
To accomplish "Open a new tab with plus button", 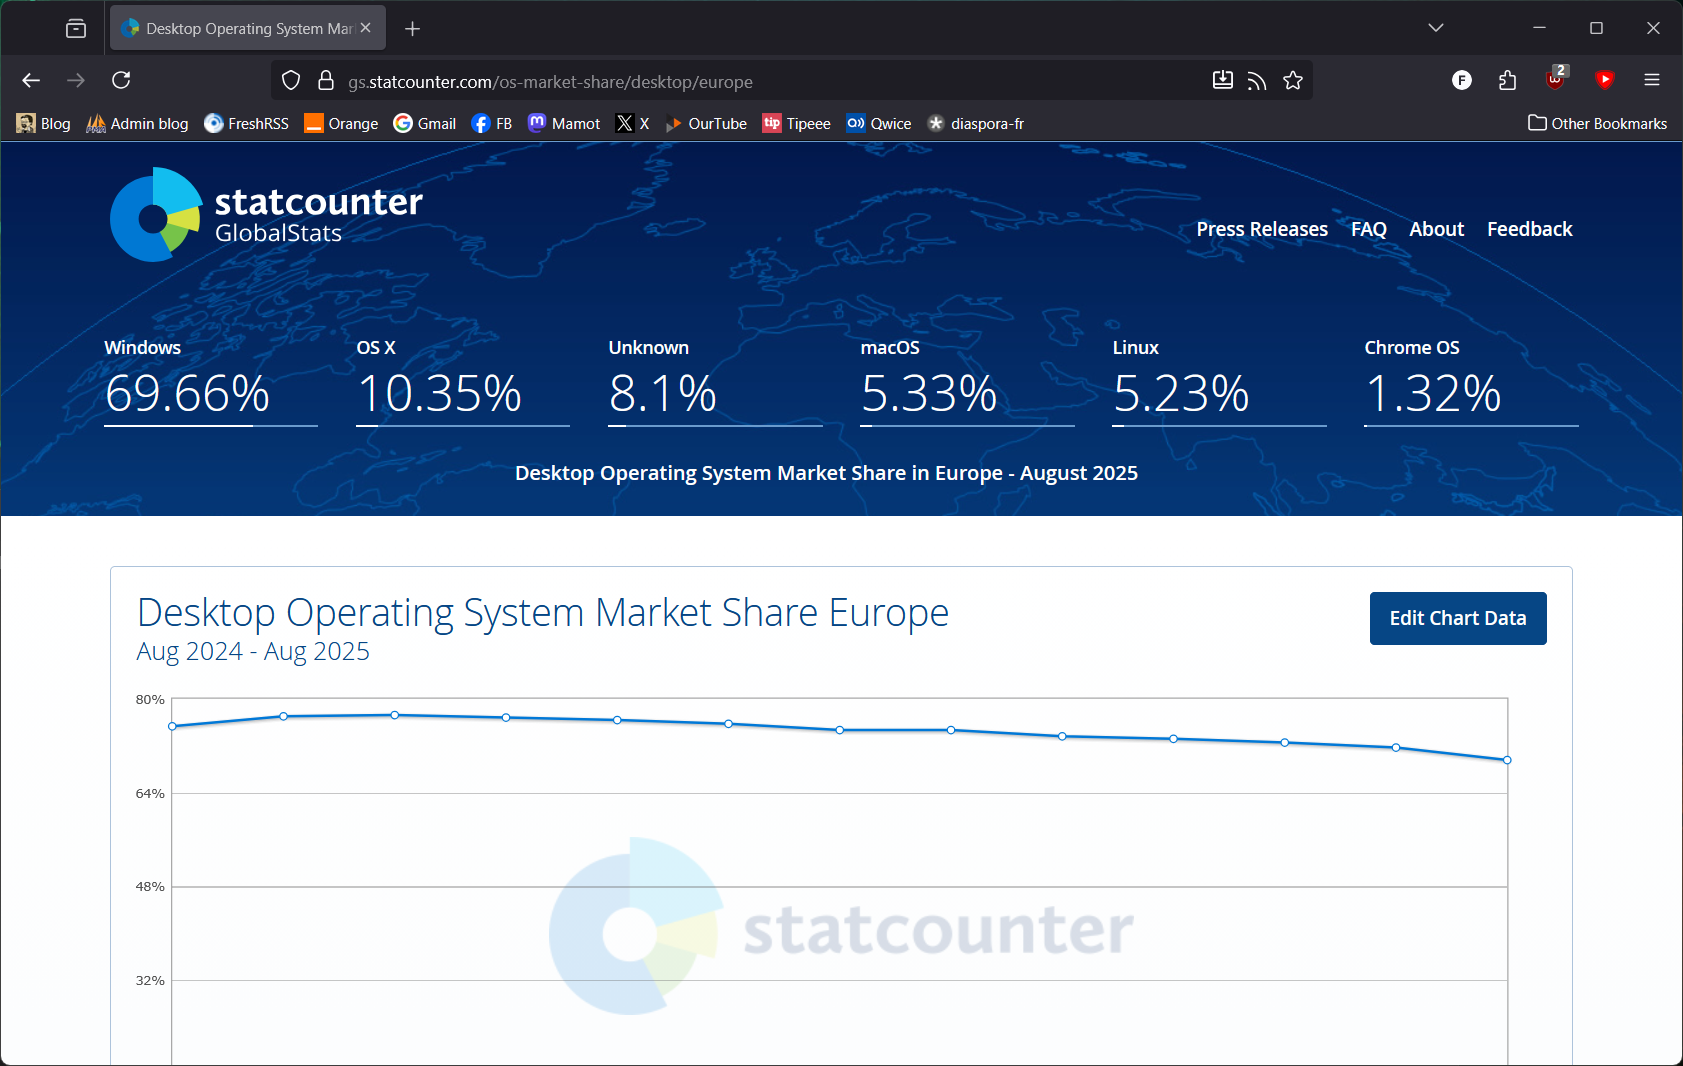I will [412, 29].
